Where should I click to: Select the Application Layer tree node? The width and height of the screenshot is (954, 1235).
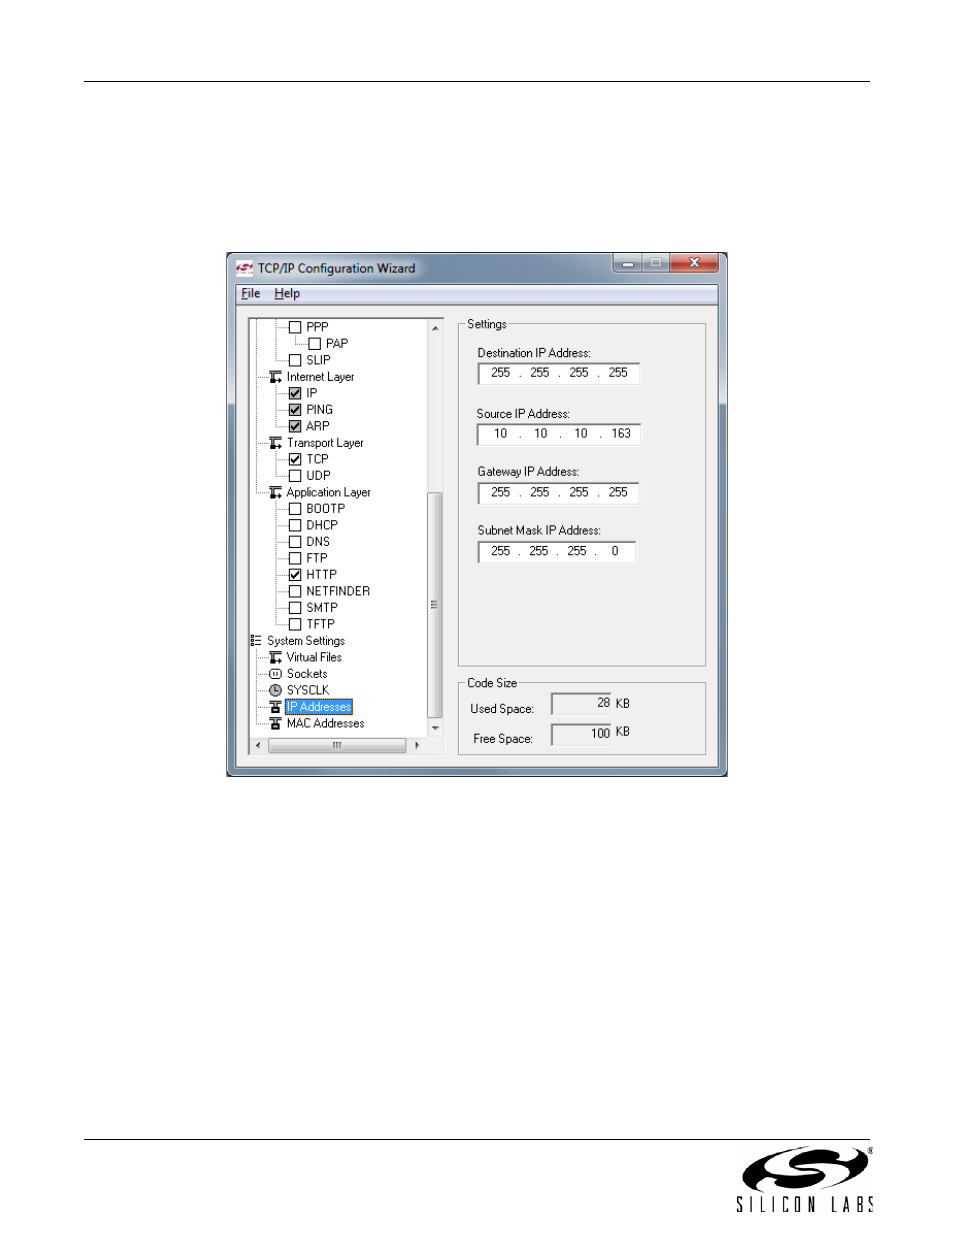tap(328, 492)
